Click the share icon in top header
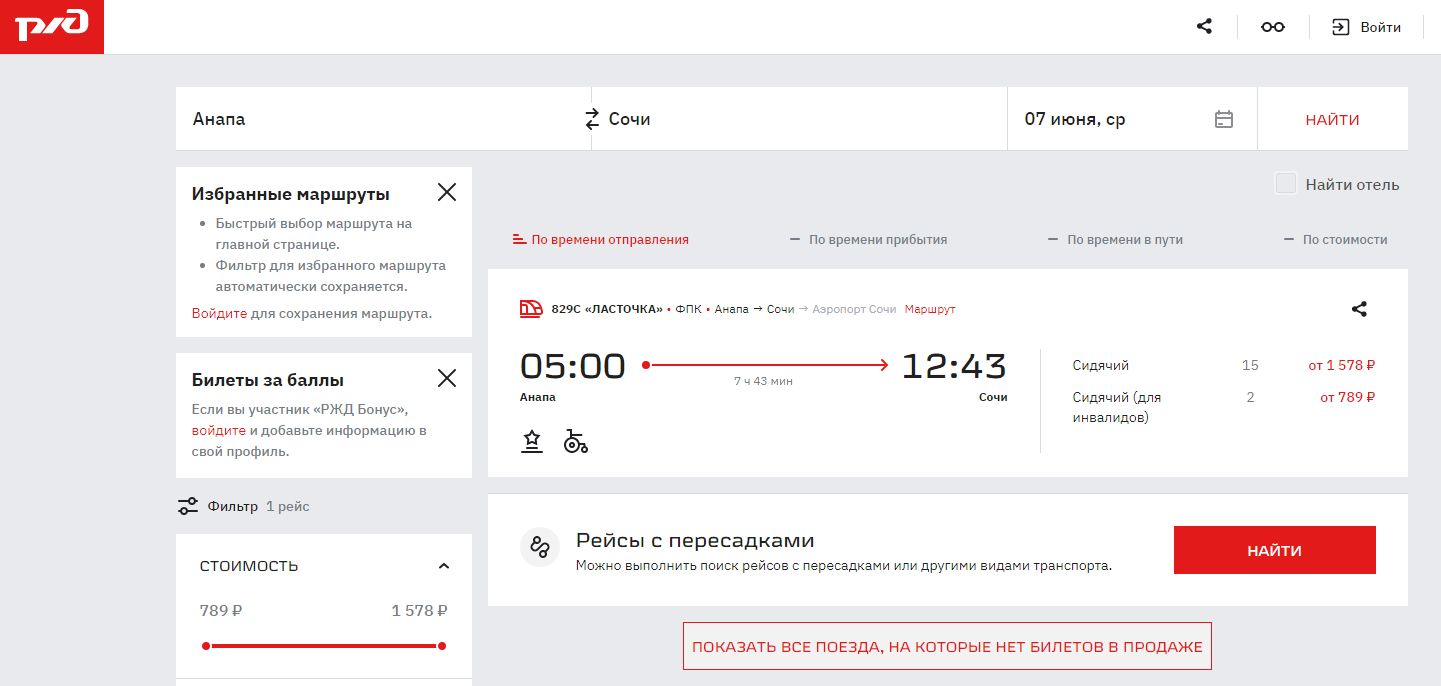1441x686 pixels. (1204, 27)
